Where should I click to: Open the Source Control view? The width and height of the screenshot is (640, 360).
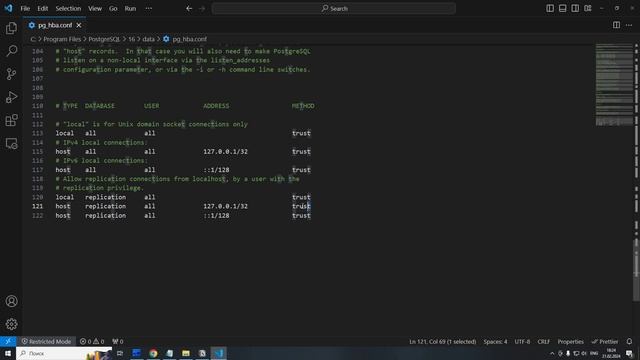[x=11, y=74]
